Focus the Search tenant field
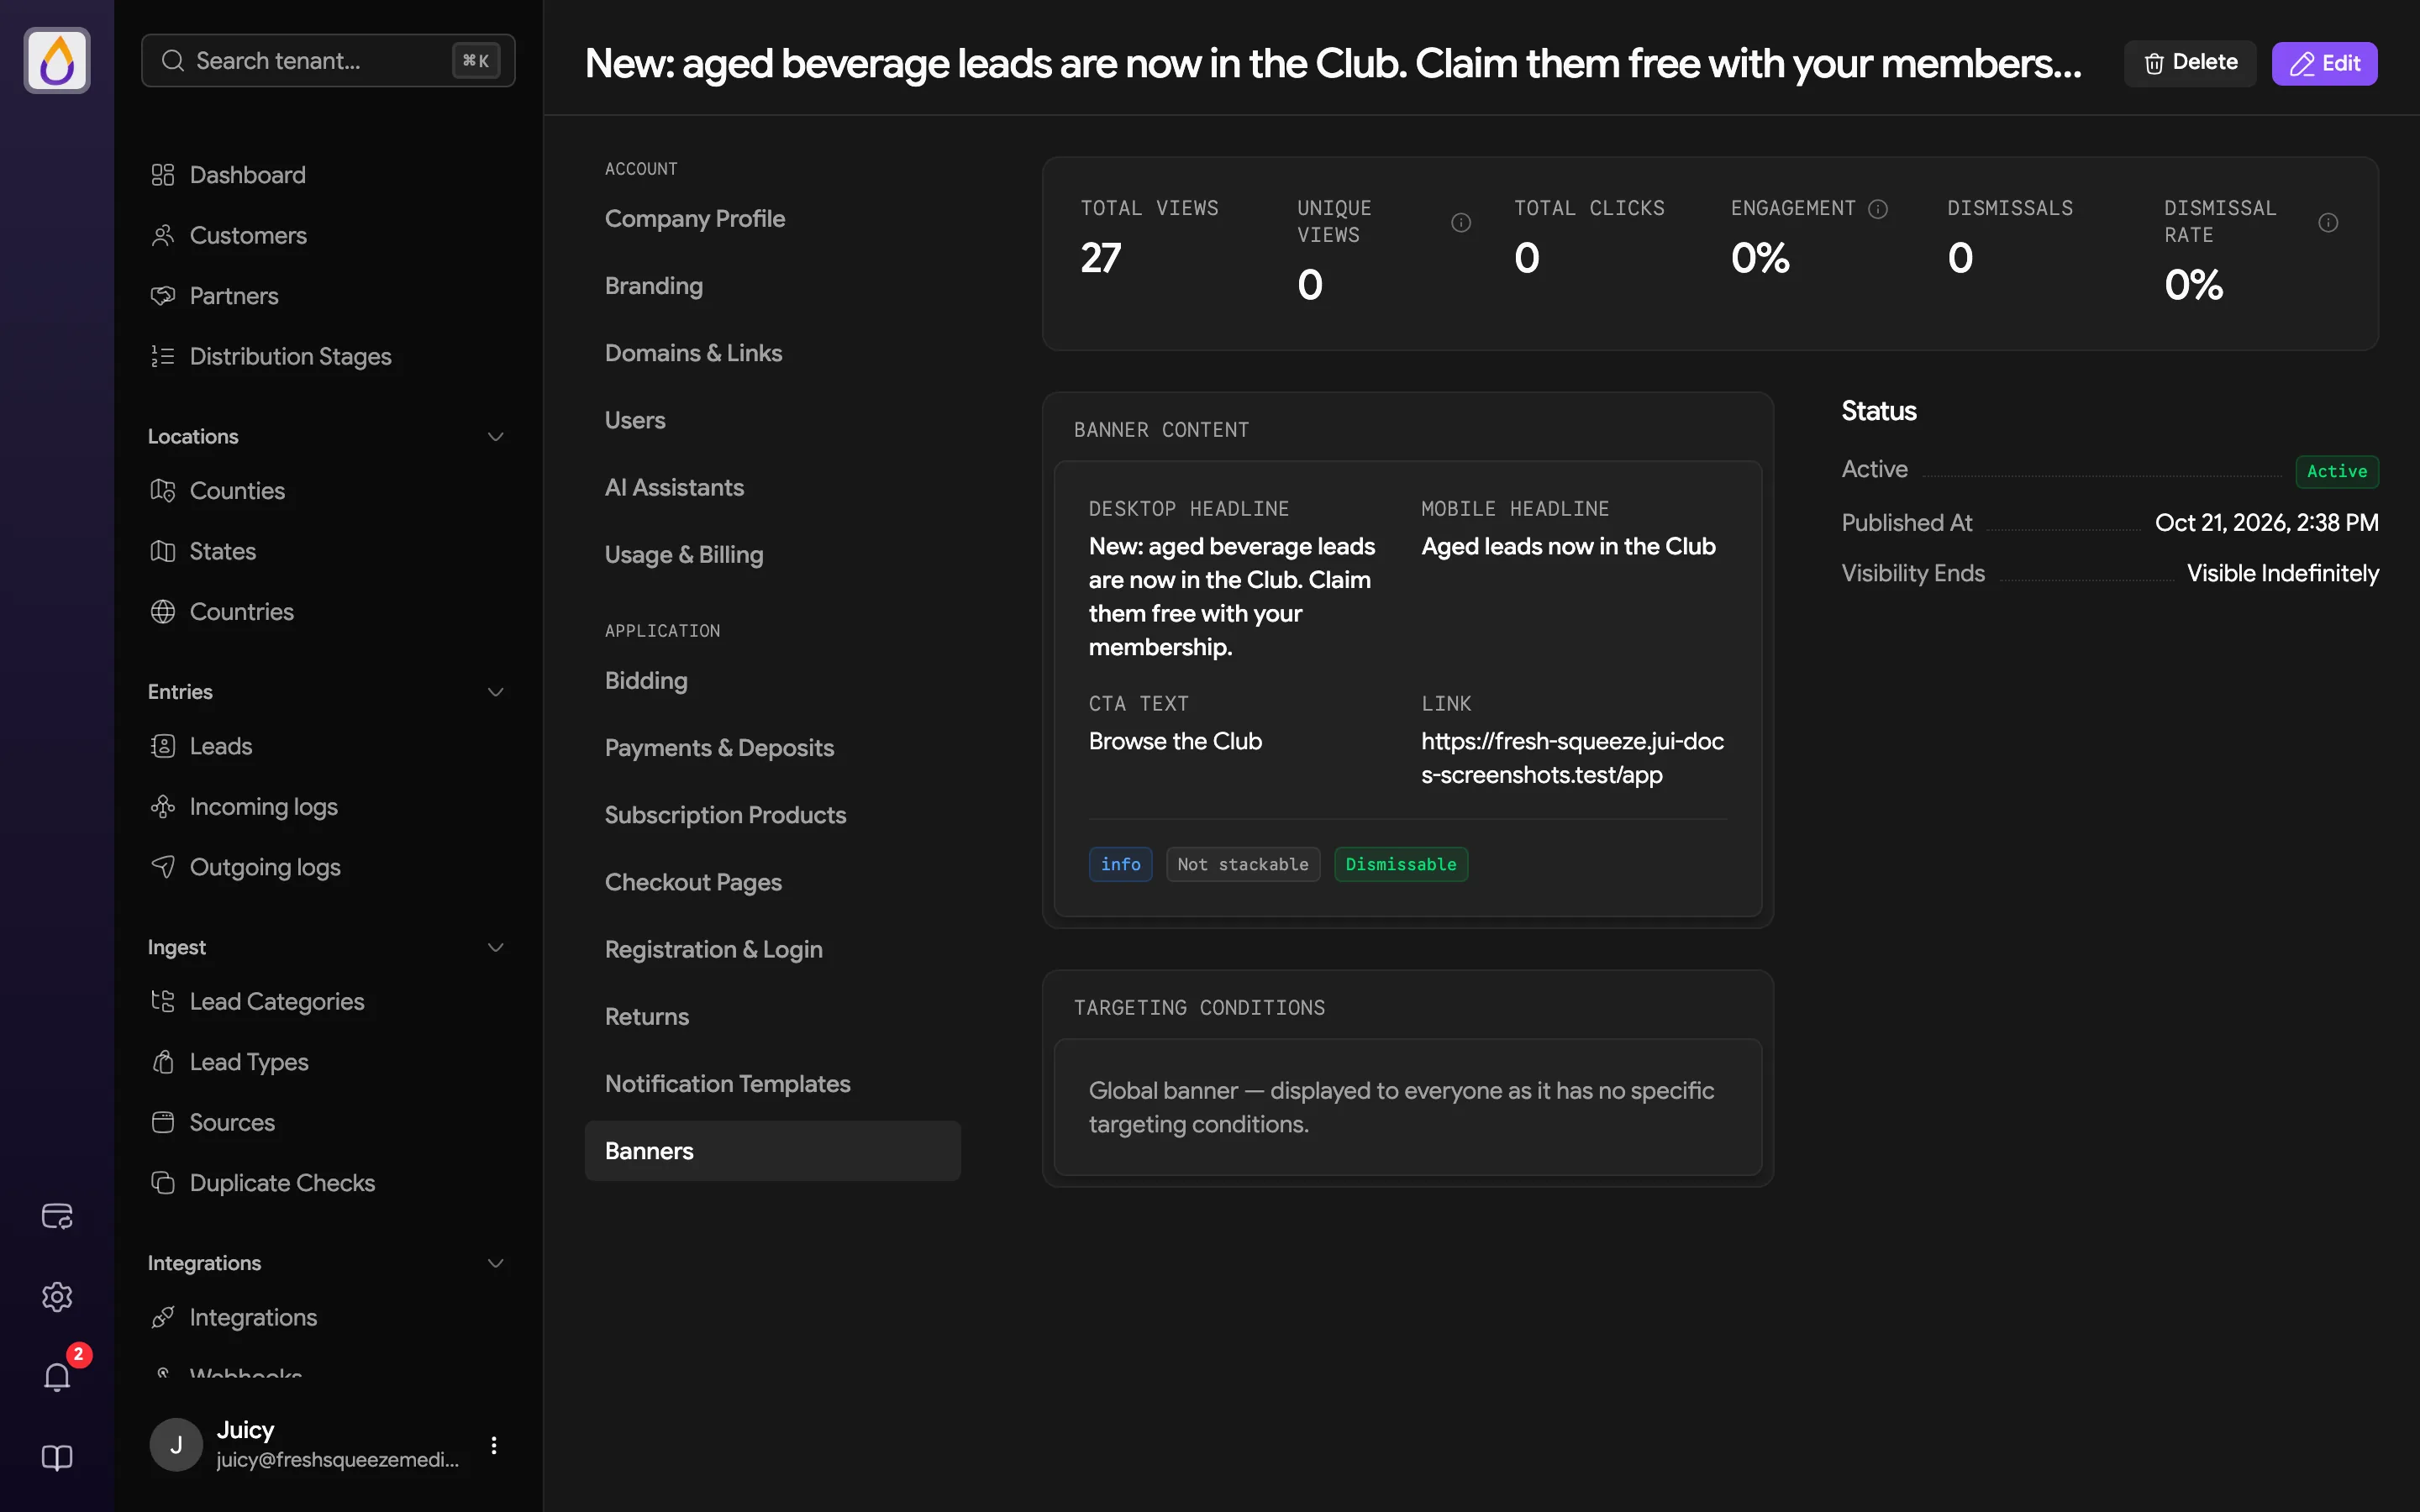The height and width of the screenshot is (1512, 2420). 328,61
